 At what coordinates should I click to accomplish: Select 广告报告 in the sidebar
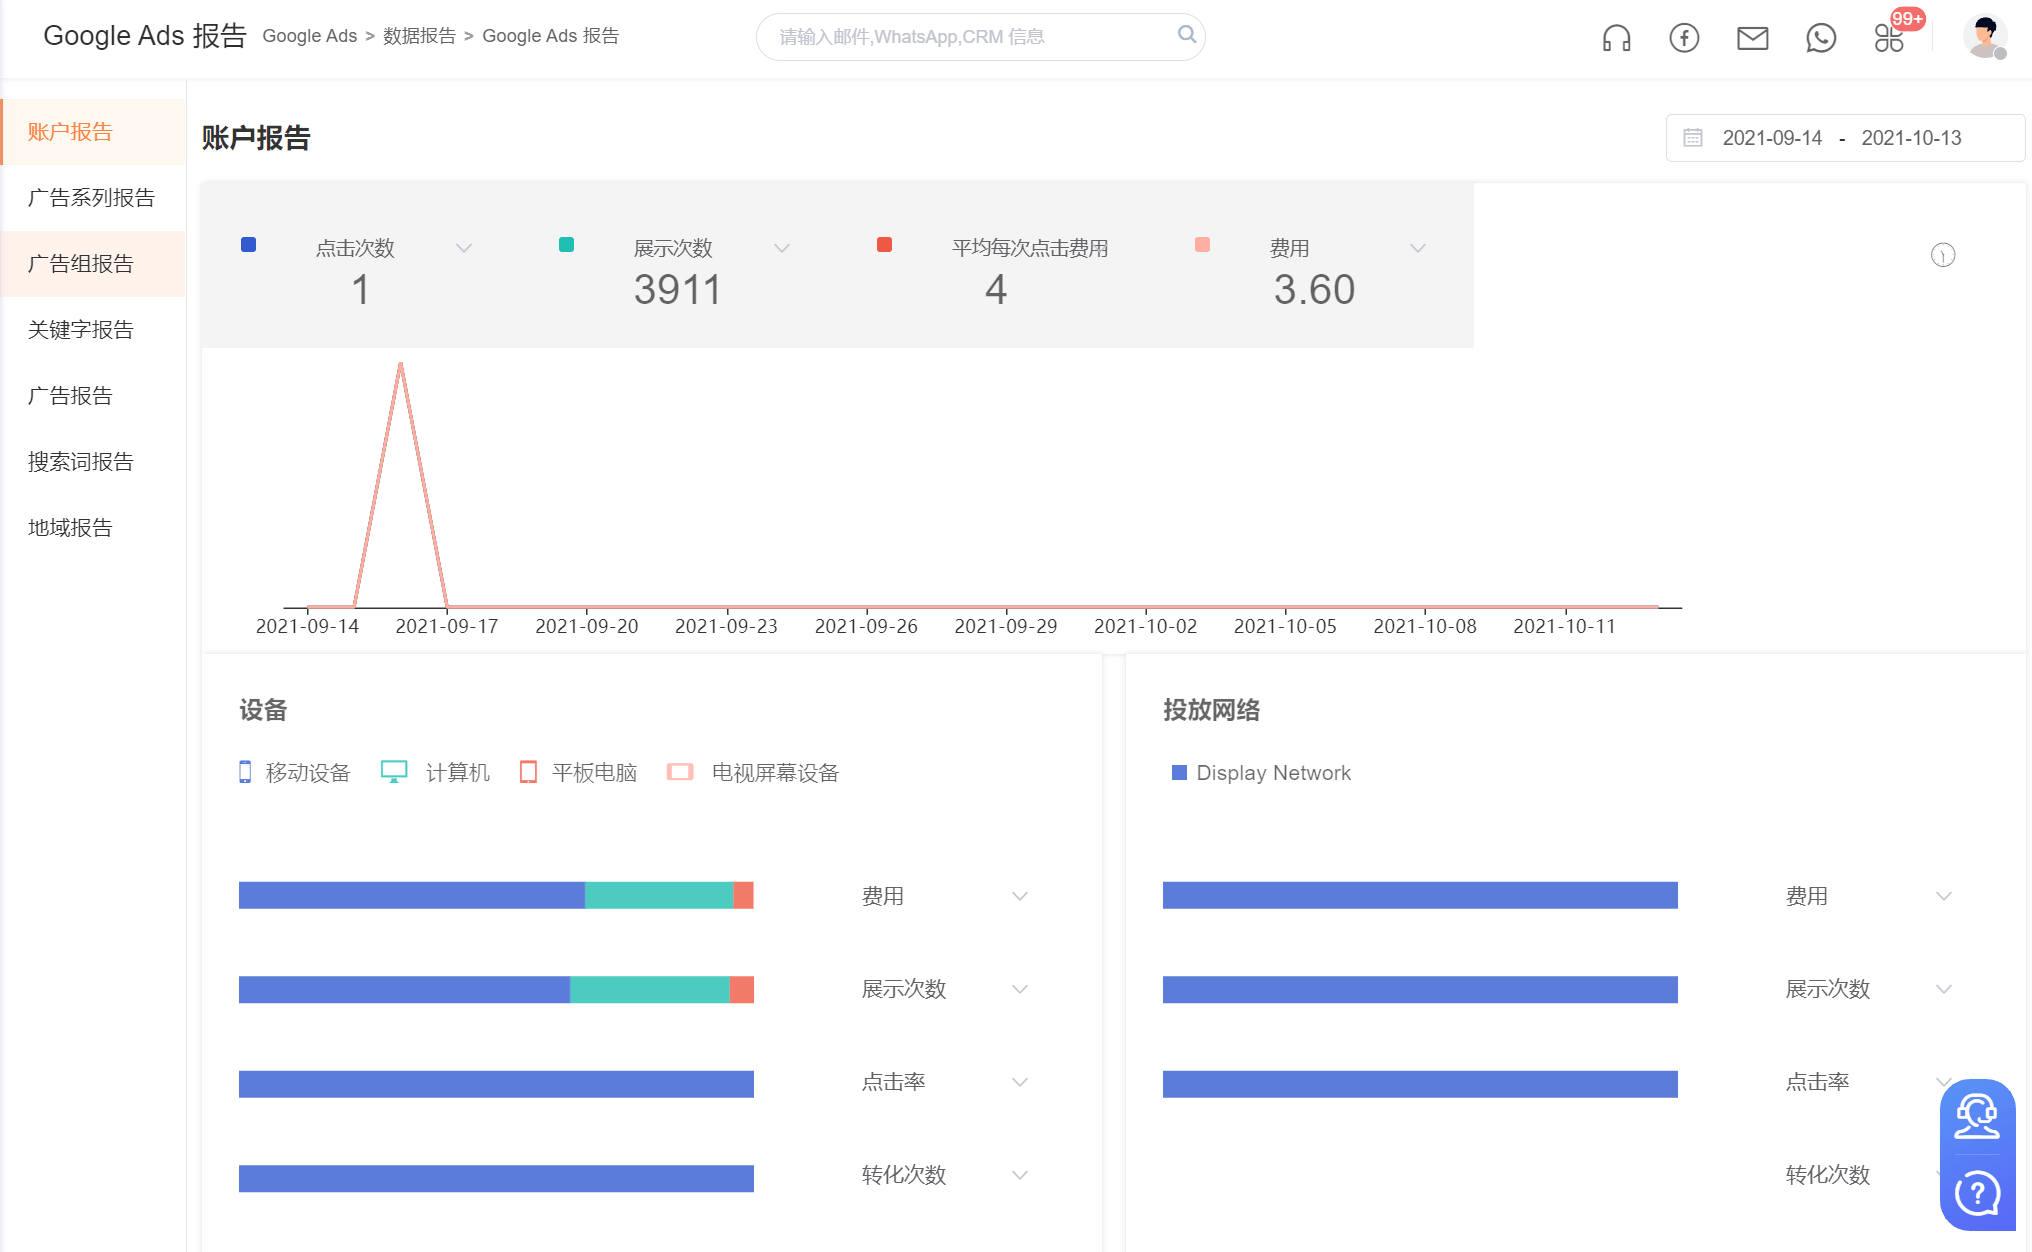93,396
